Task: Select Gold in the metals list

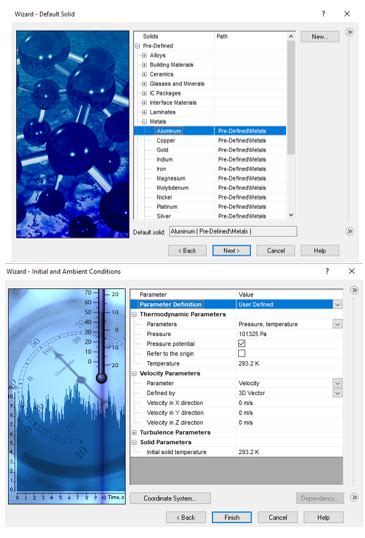Action: 162,150
